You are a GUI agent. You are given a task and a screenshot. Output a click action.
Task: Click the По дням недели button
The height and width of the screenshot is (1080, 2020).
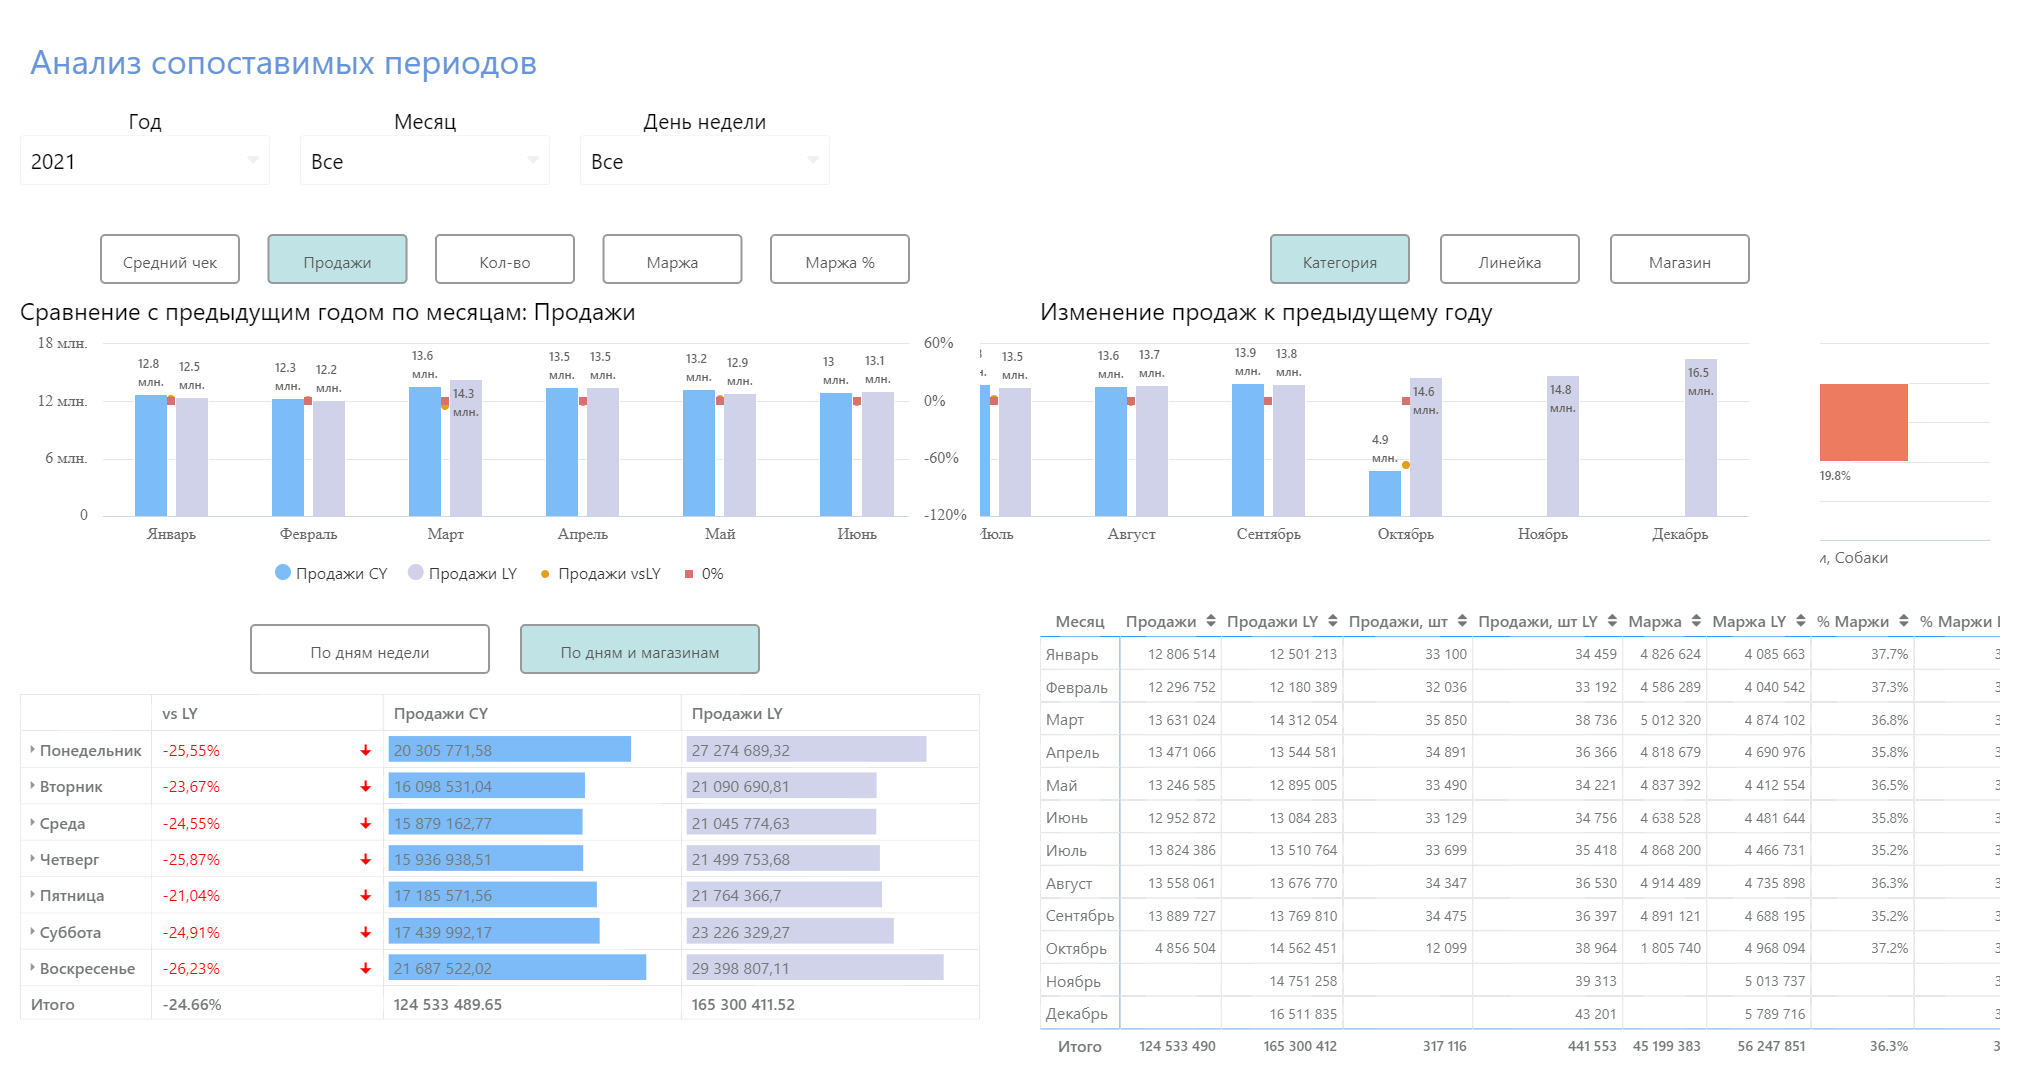tap(369, 650)
